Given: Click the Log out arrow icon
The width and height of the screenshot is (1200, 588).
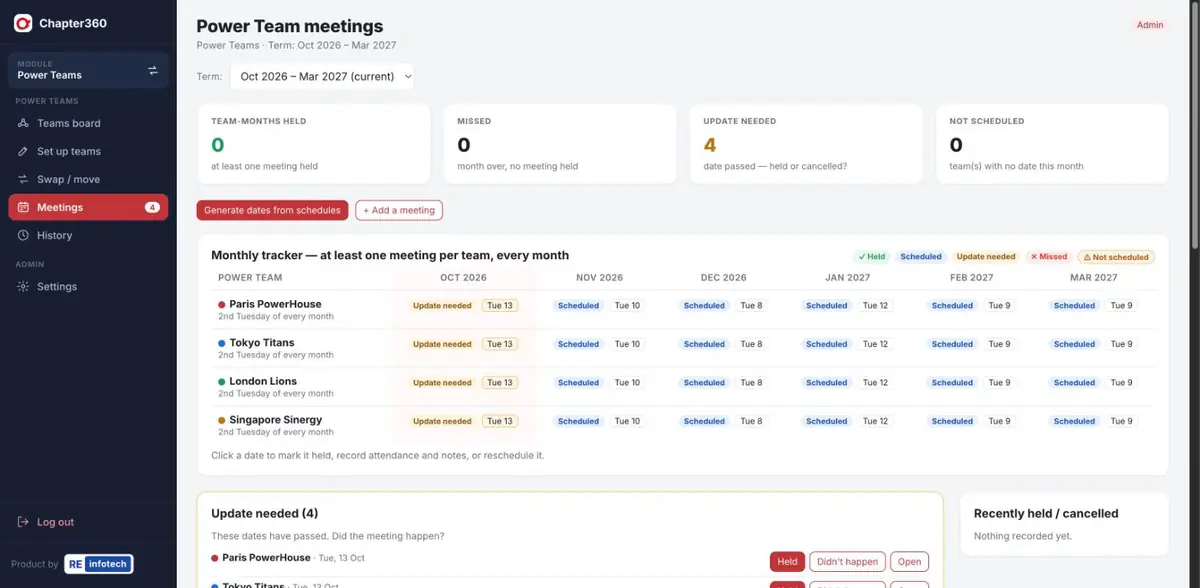Looking at the screenshot, I should click(24, 522).
